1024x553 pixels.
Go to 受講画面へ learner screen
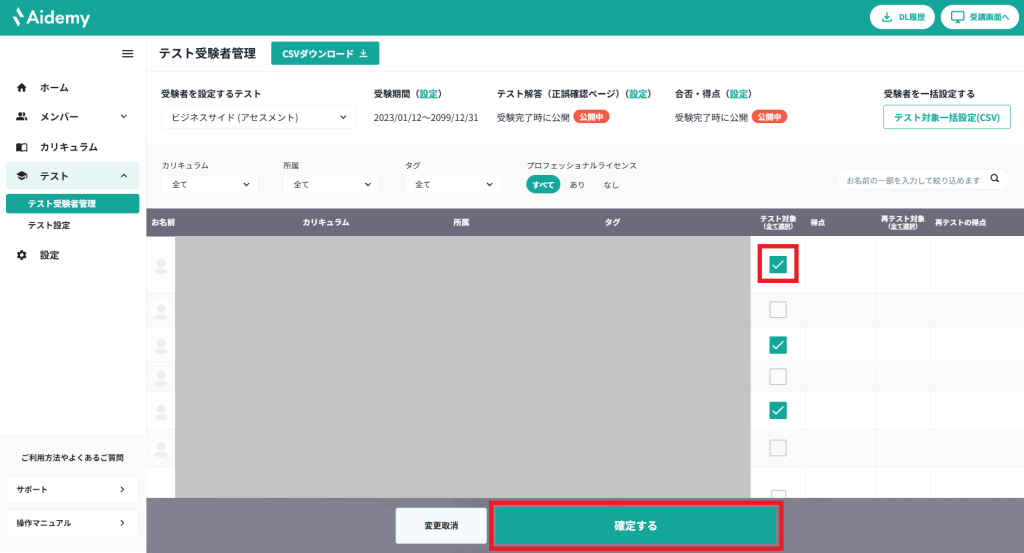pos(979,17)
